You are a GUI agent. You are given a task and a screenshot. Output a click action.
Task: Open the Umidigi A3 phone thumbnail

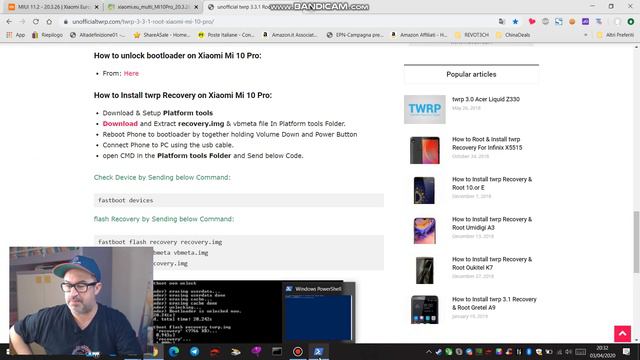coord(424,231)
